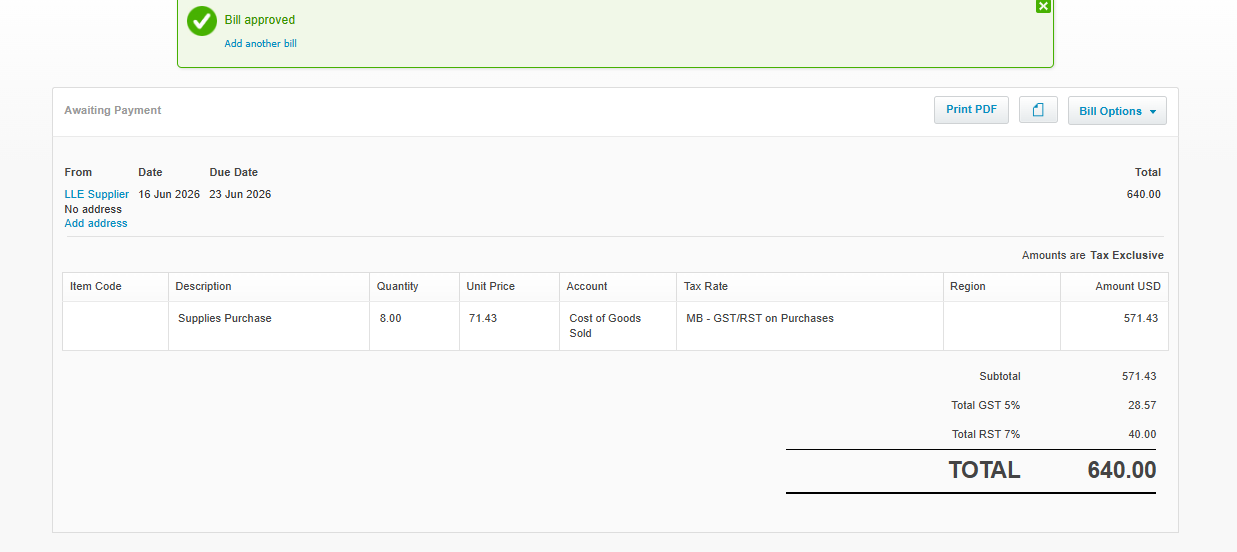Image resolution: width=1237 pixels, height=552 pixels.
Task: Click the large TOTAL label
Action: click(985, 470)
